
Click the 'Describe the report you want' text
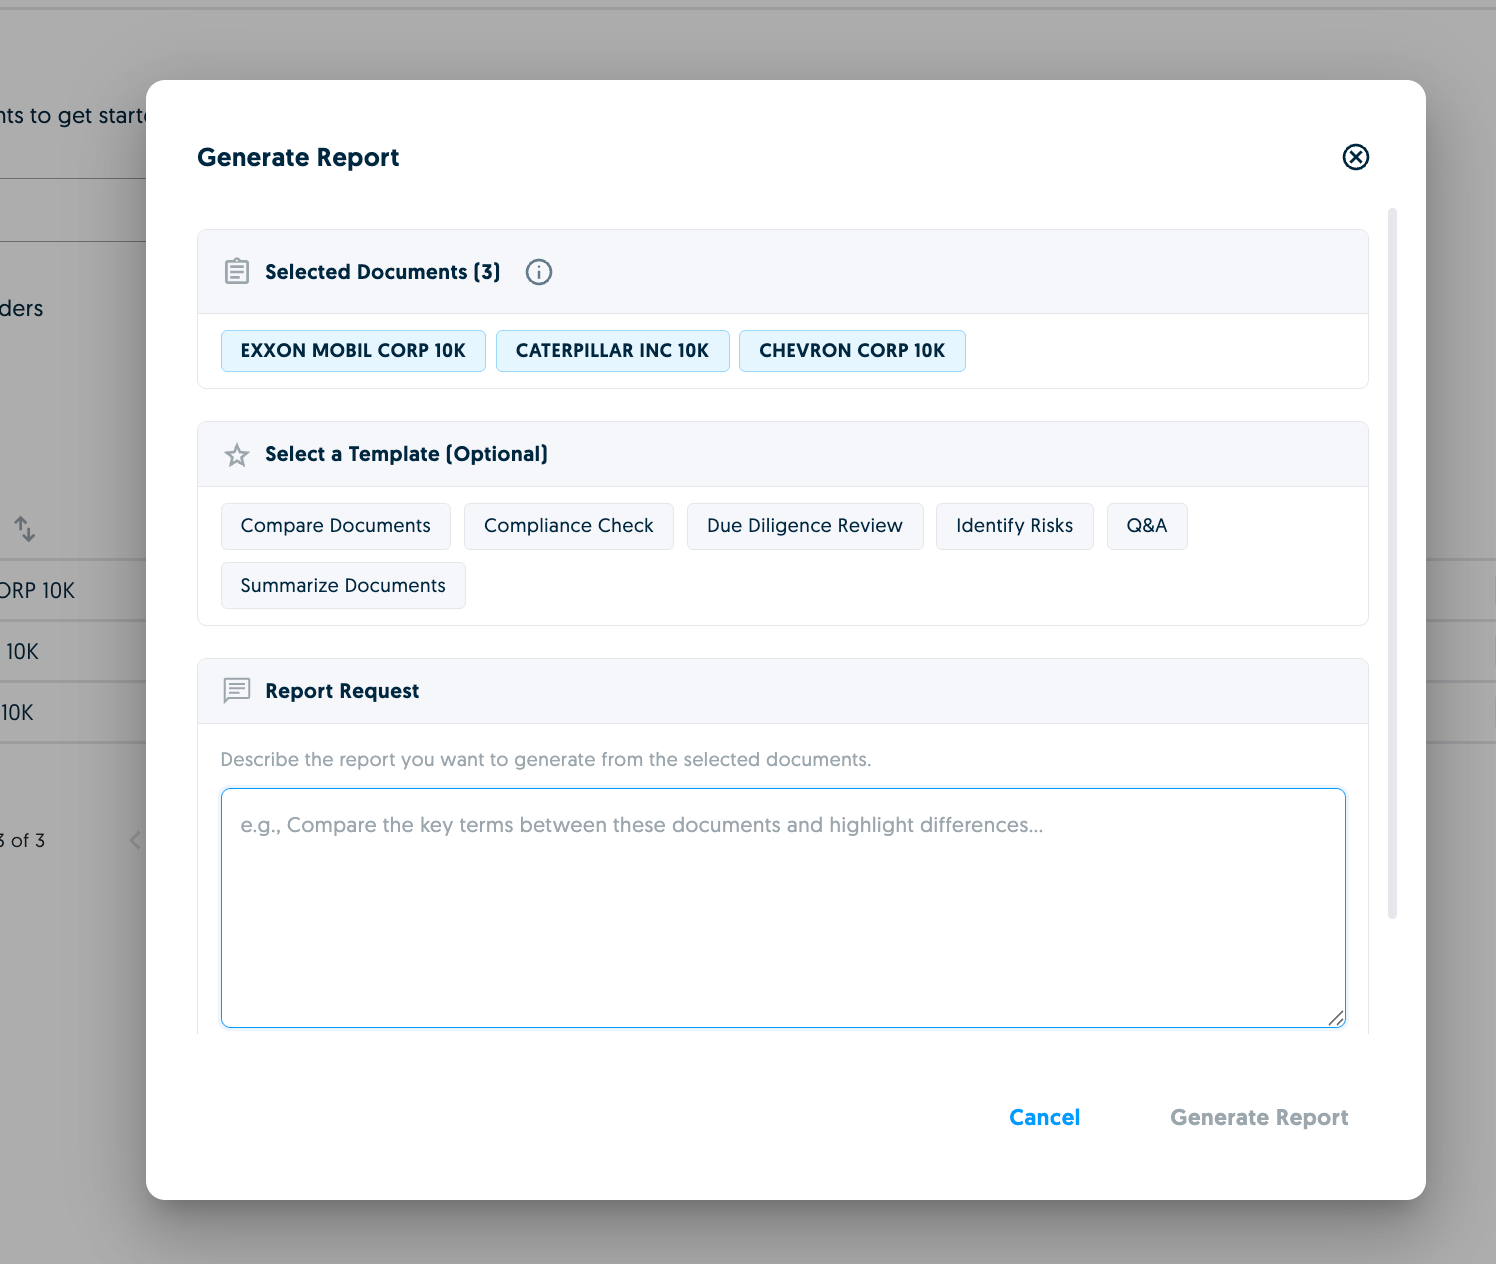pyautogui.click(x=546, y=760)
